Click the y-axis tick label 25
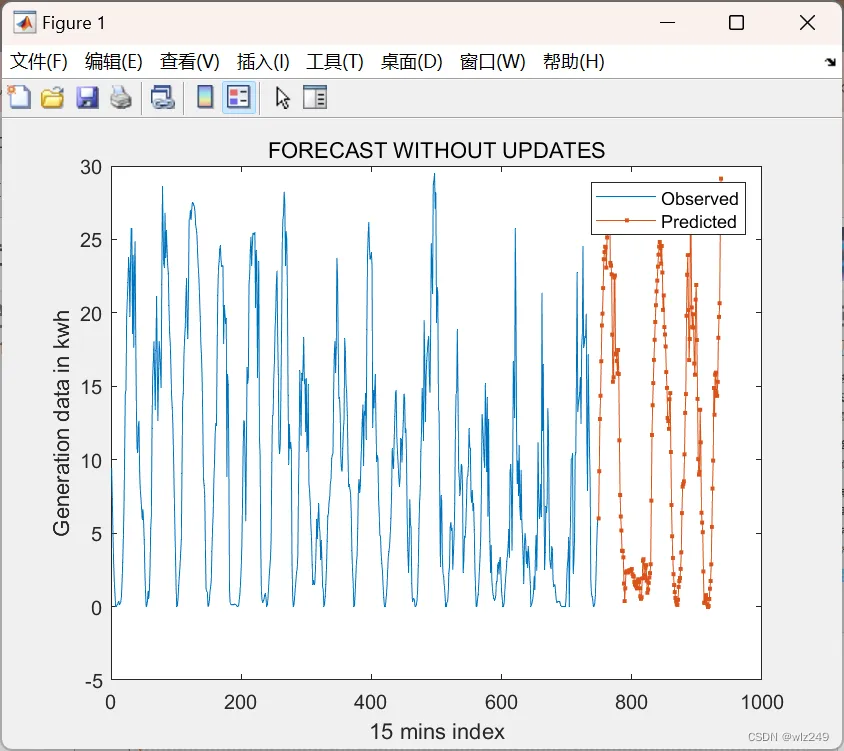This screenshot has height=751, width=844. [91, 240]
